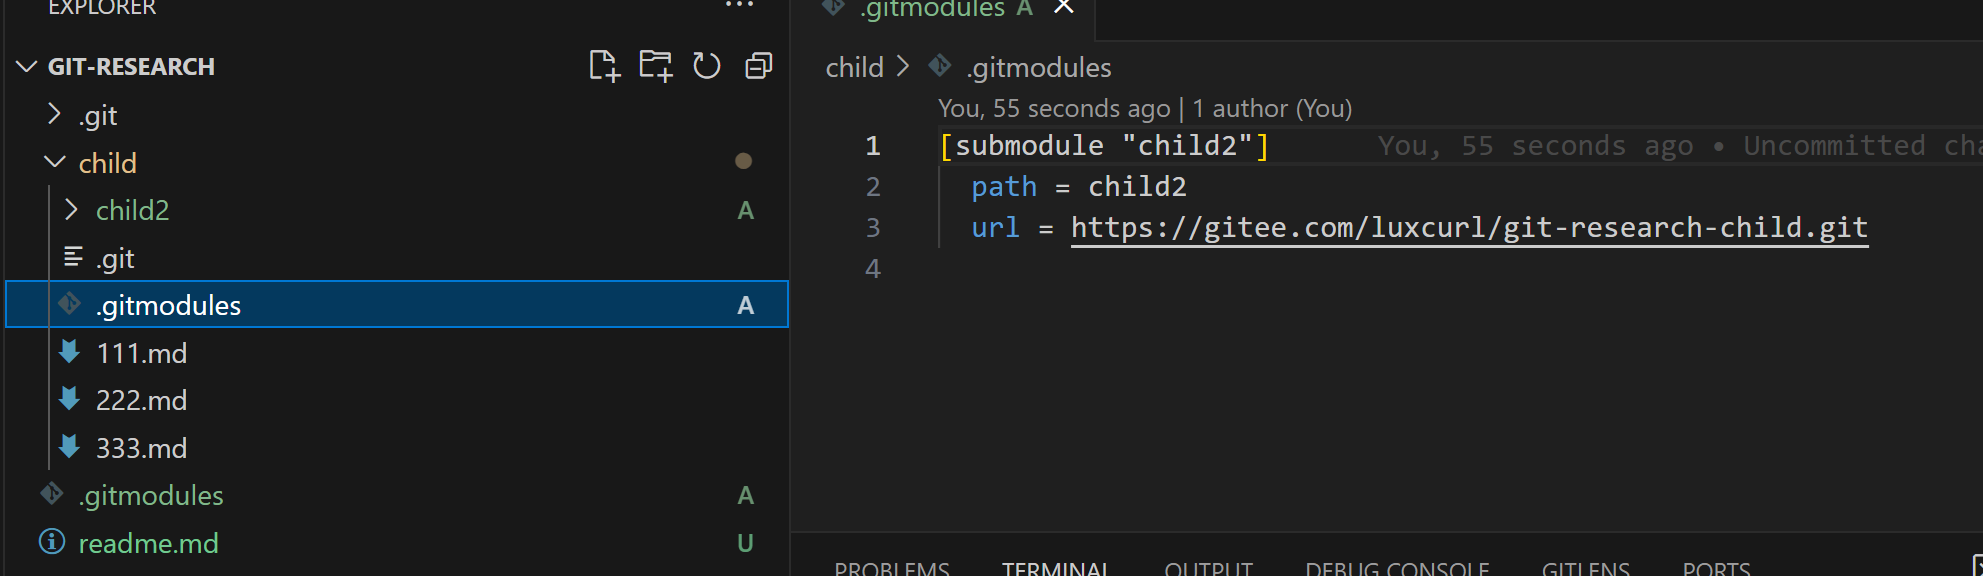
Task: Collapse the GIT-RESEARCH root section
Action: click(27, 67)
